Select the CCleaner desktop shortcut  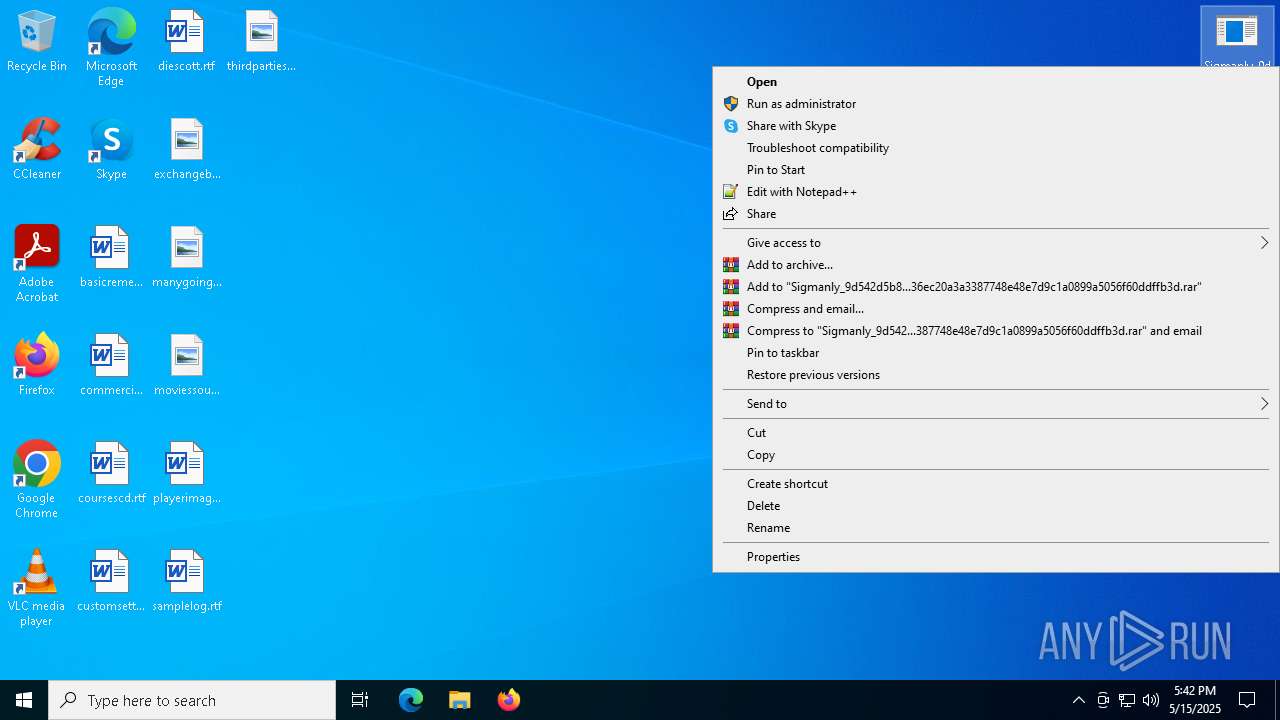click(37, 150)
